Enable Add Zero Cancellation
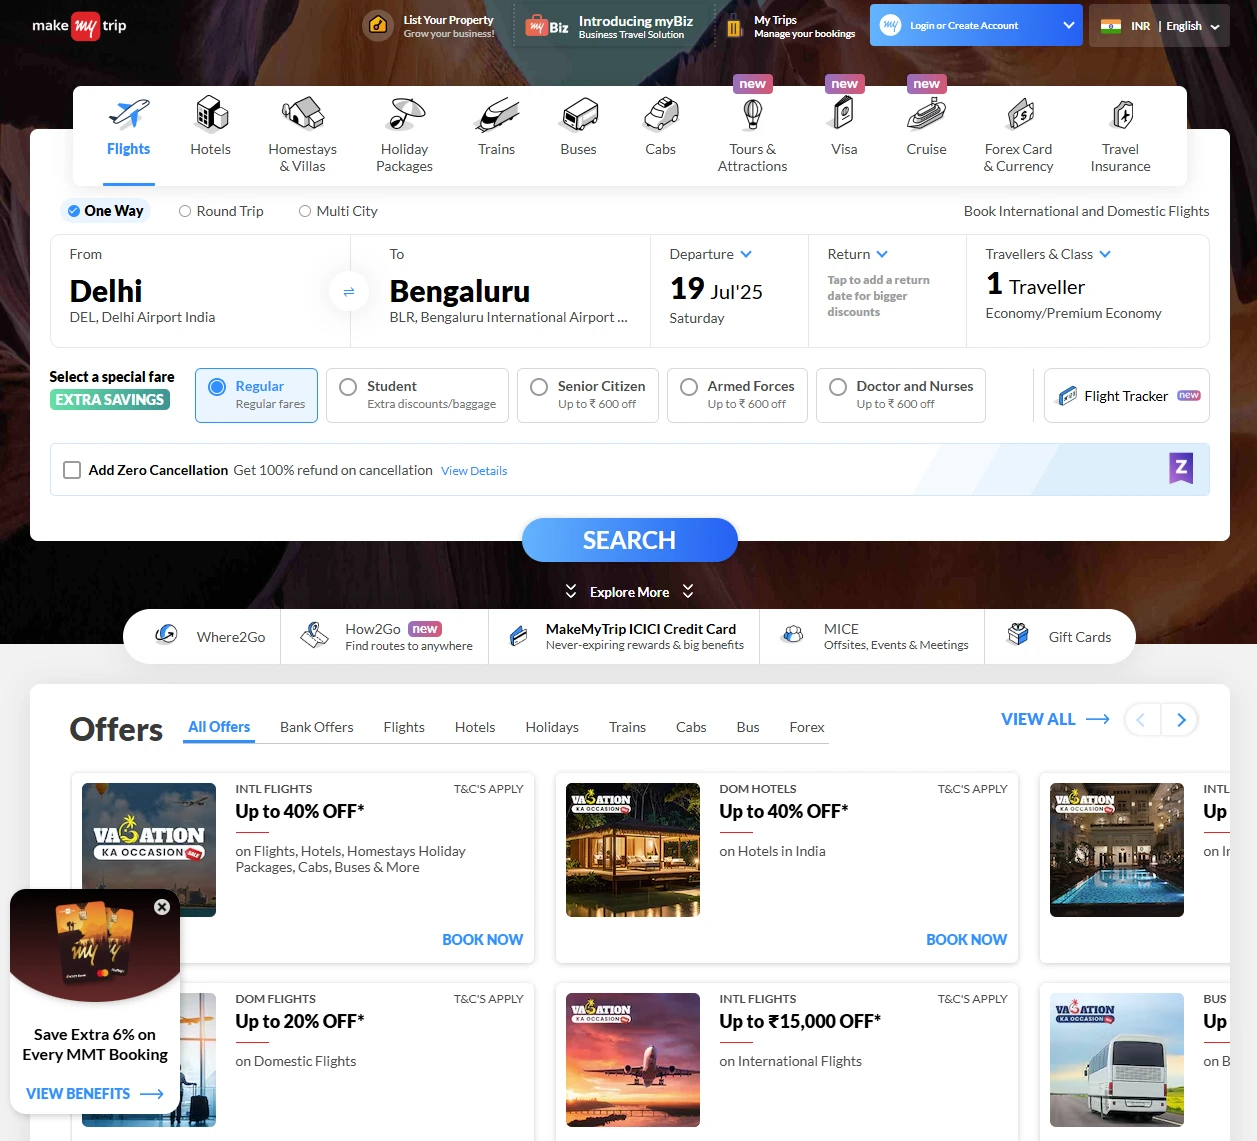 71,470
